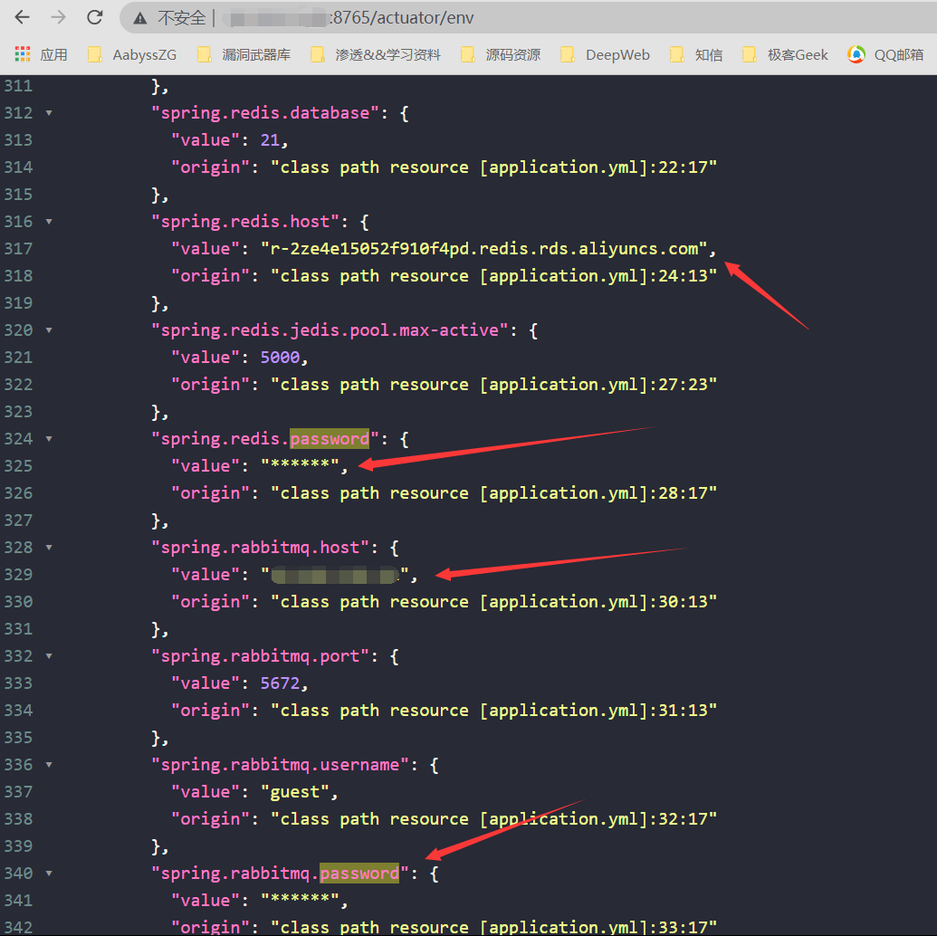This screenshot has width=937, height=936.
Task: Open the 渗透&&学习资料 bookmark folder
Action: (376, 55)
